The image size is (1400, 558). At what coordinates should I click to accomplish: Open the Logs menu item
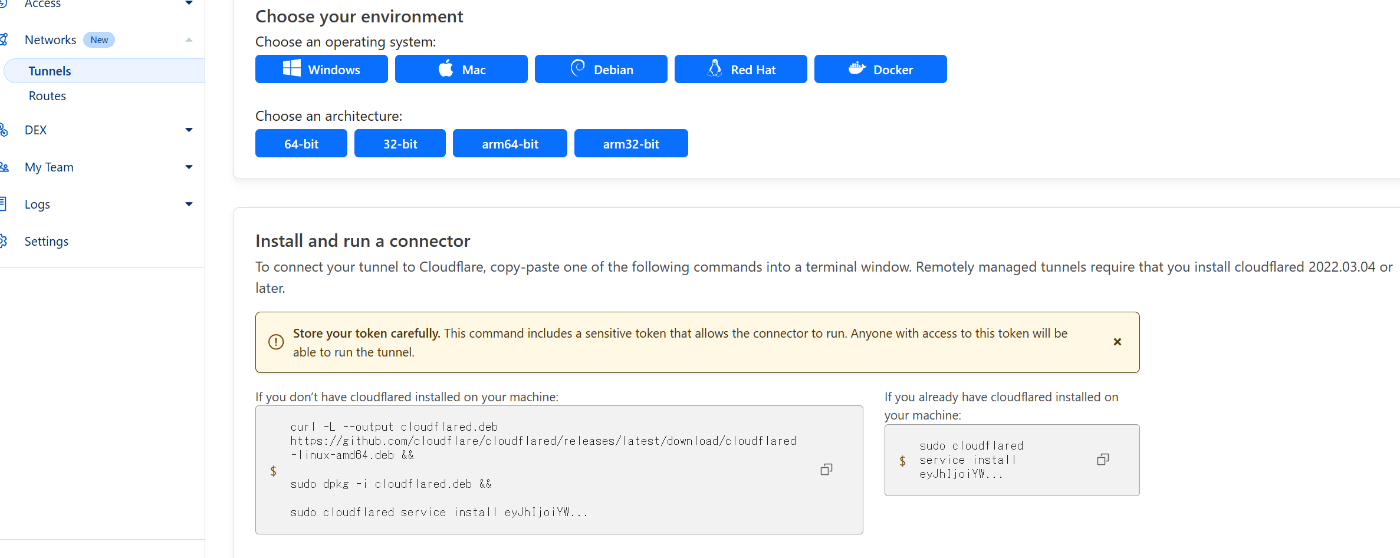tap(37, 204)
